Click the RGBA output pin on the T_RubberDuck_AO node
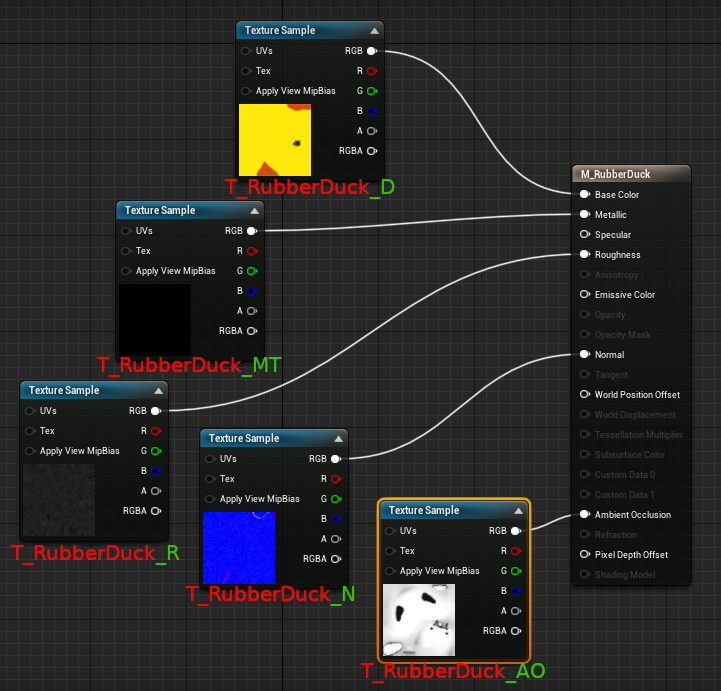Viewport: 721px width, 691px height. (515, 631)
